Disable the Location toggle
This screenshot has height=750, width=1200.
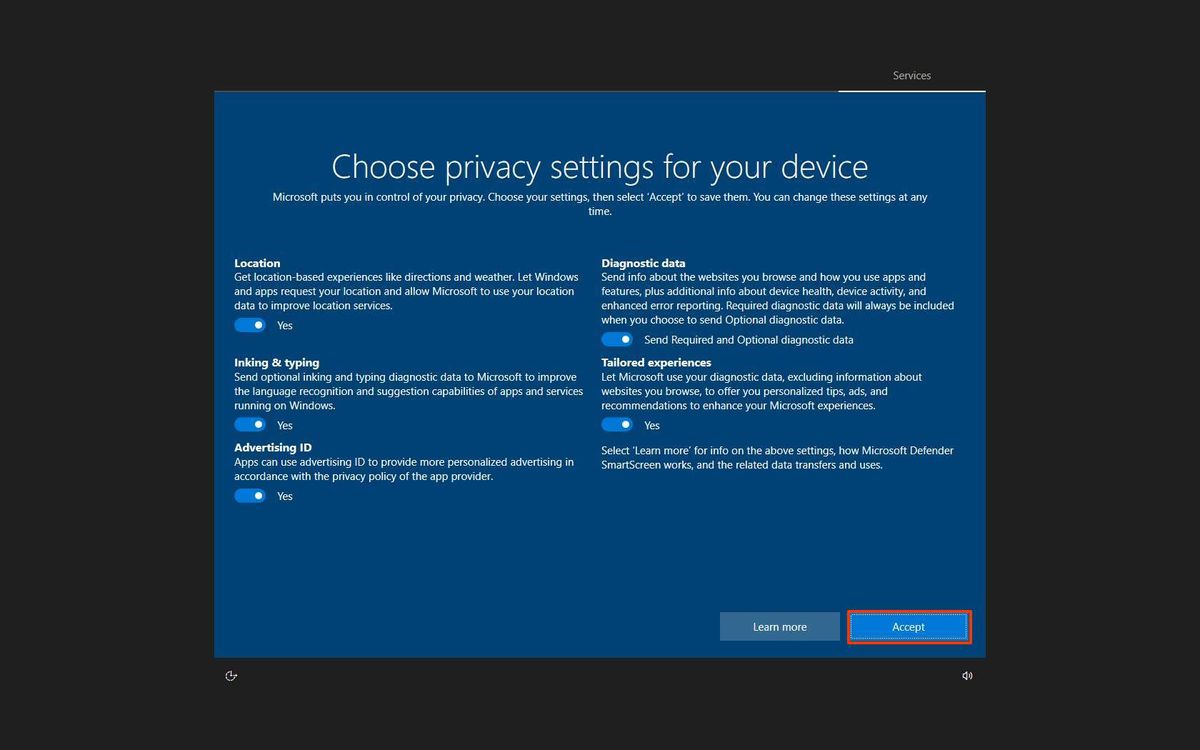pyautogui.click(x=249, y=324)
